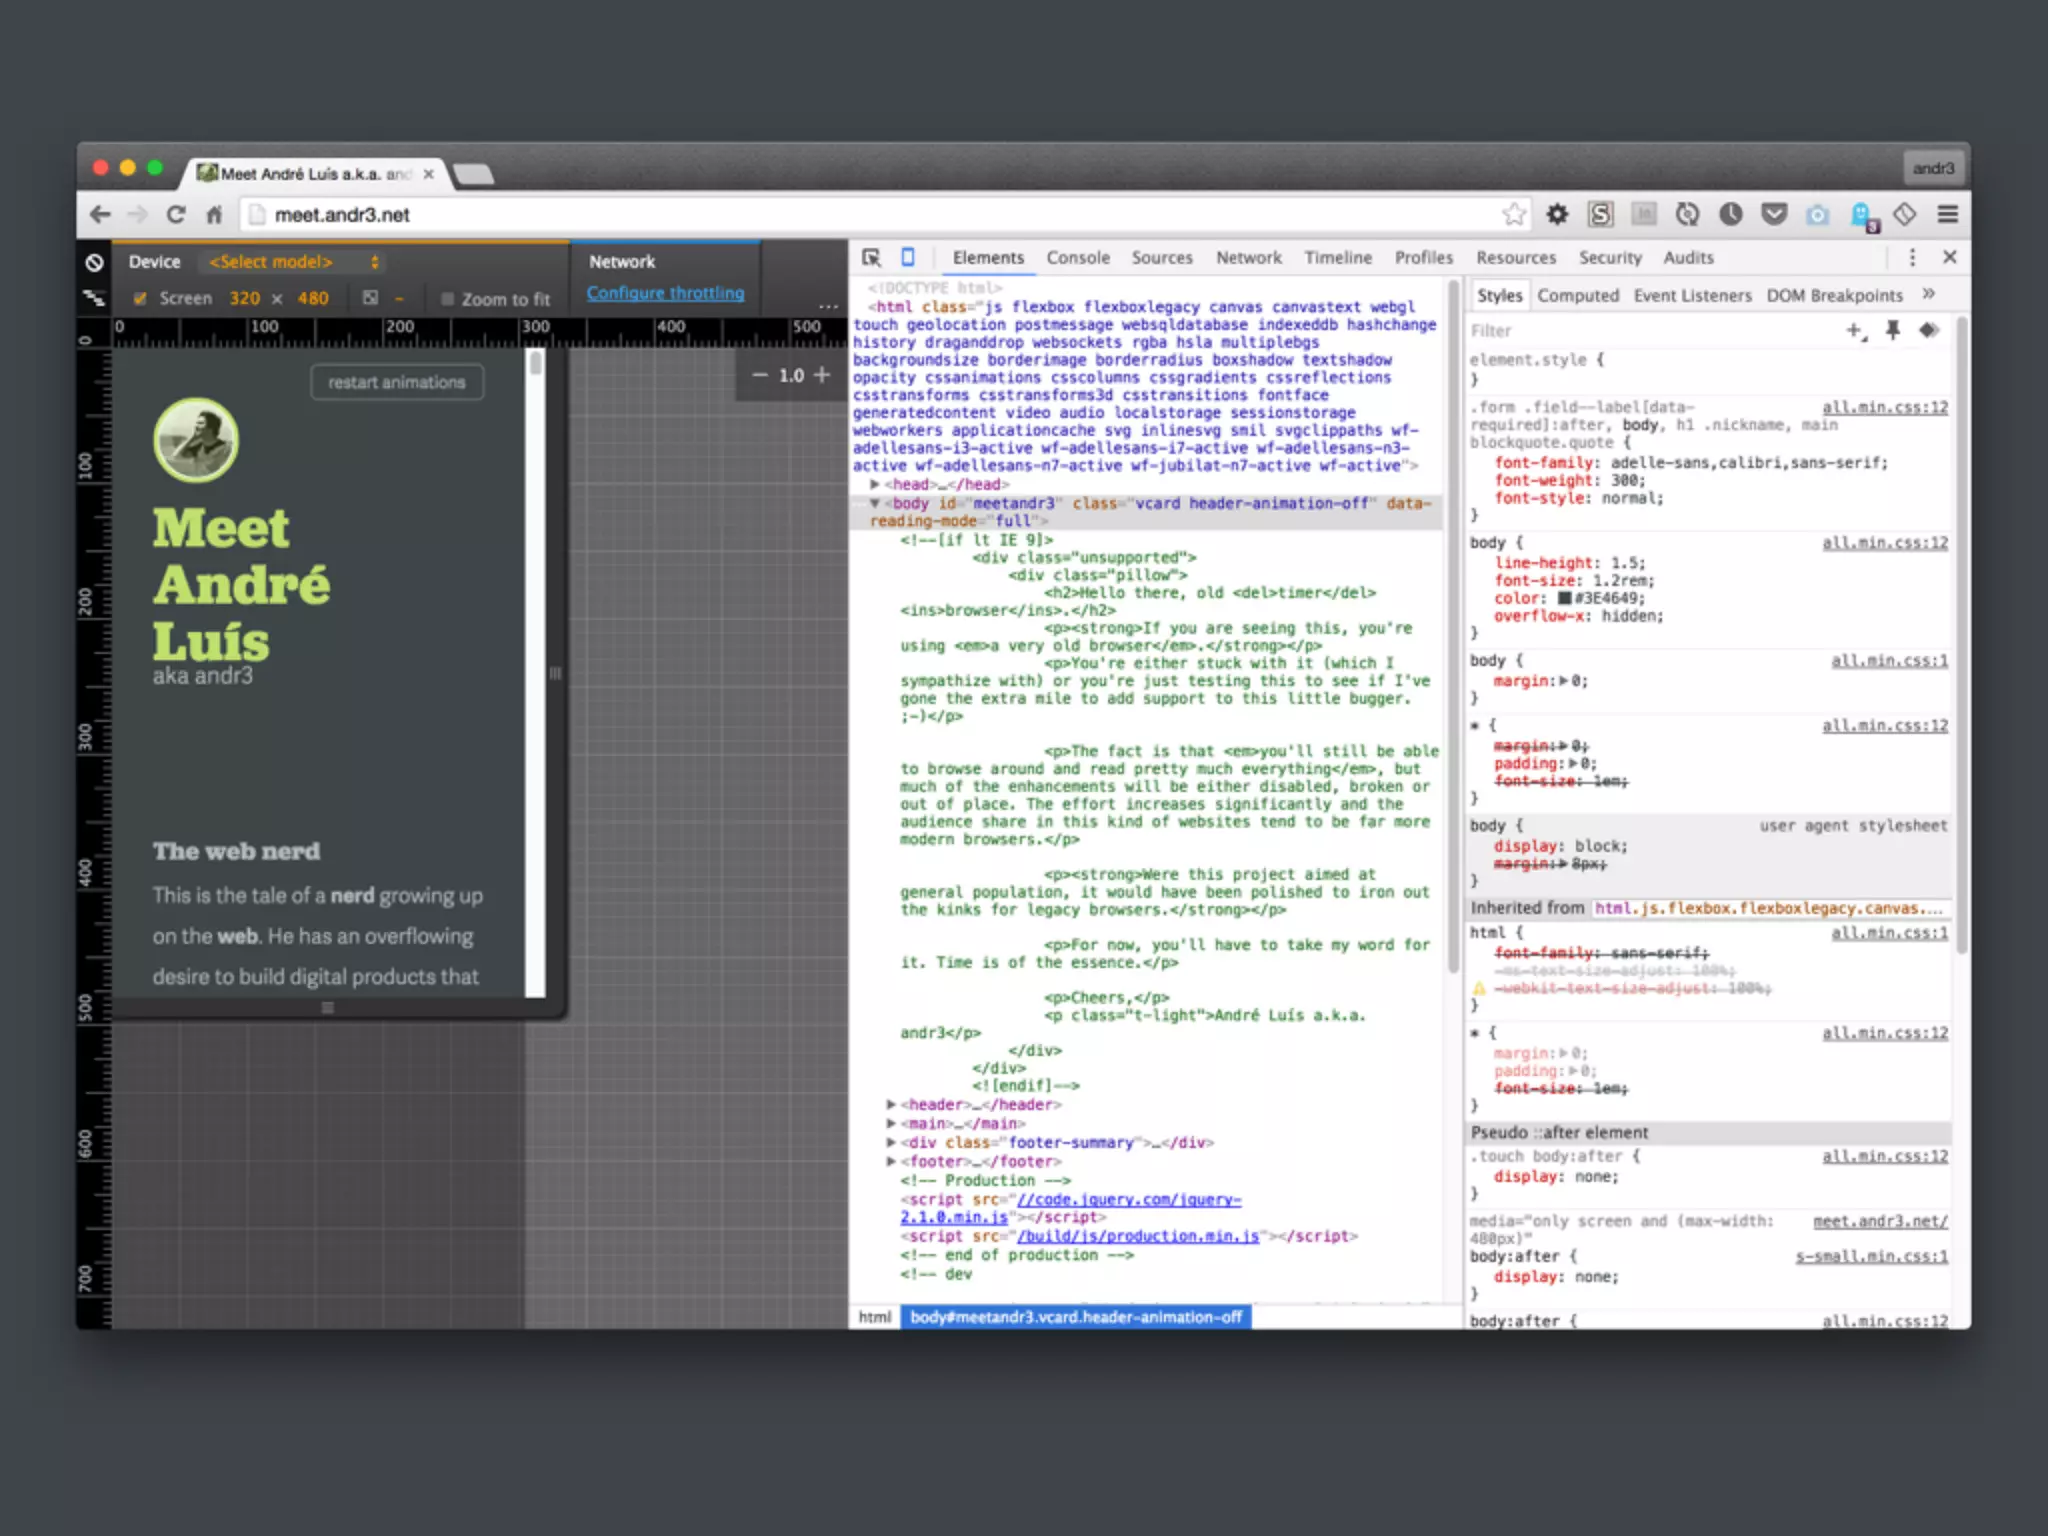Enable the Zoom to fit checkbox
Viewport: 2048px width, 1536px height.
[x=447, y=299]
